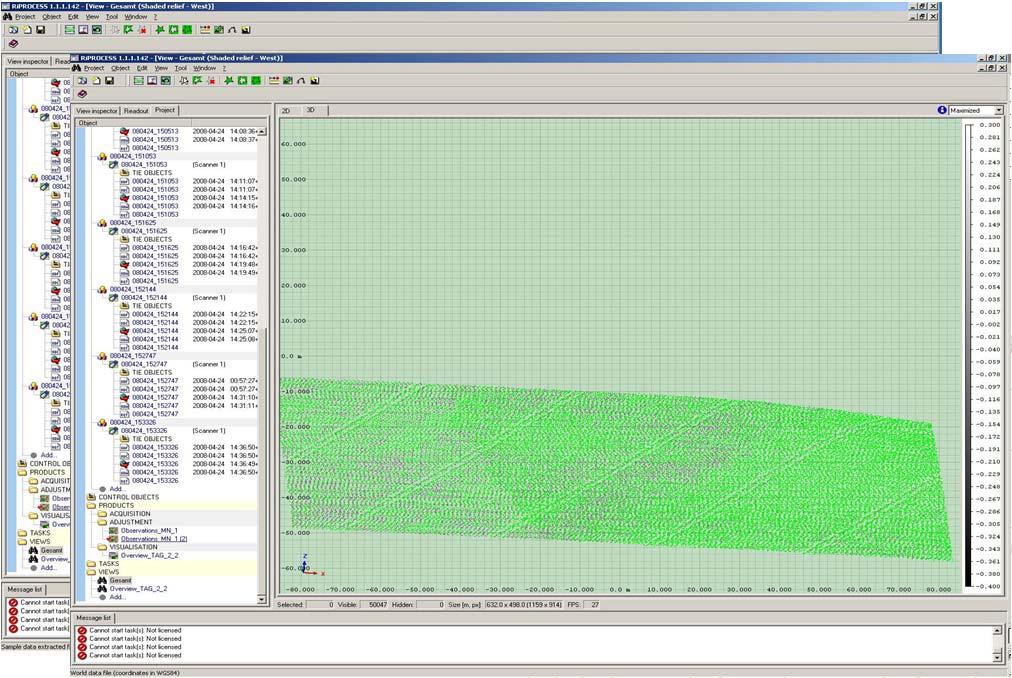Viewport: 1012px width, 678px height.
Task: Click the red X icon in back window toolbar
Action: coord(142,30)
